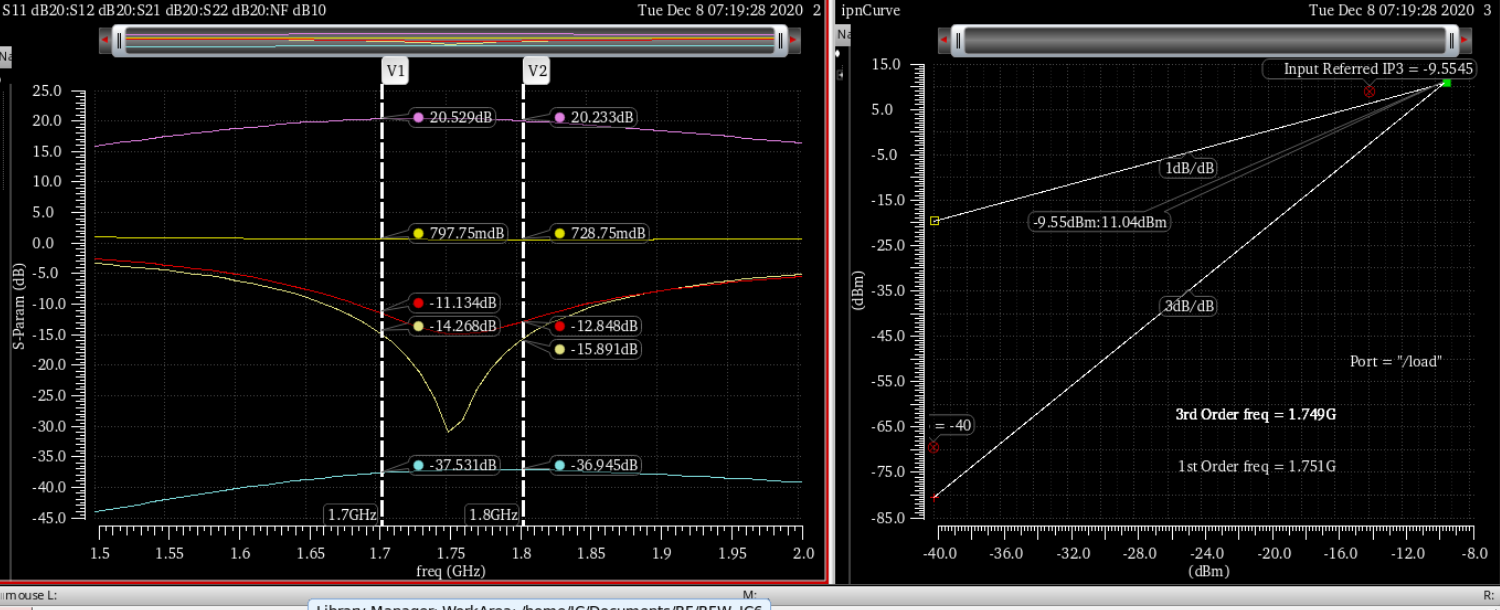Click left red arrow on S-Param zoom strip
Viewport: 1500px width, 610px height.
(104, 40)
